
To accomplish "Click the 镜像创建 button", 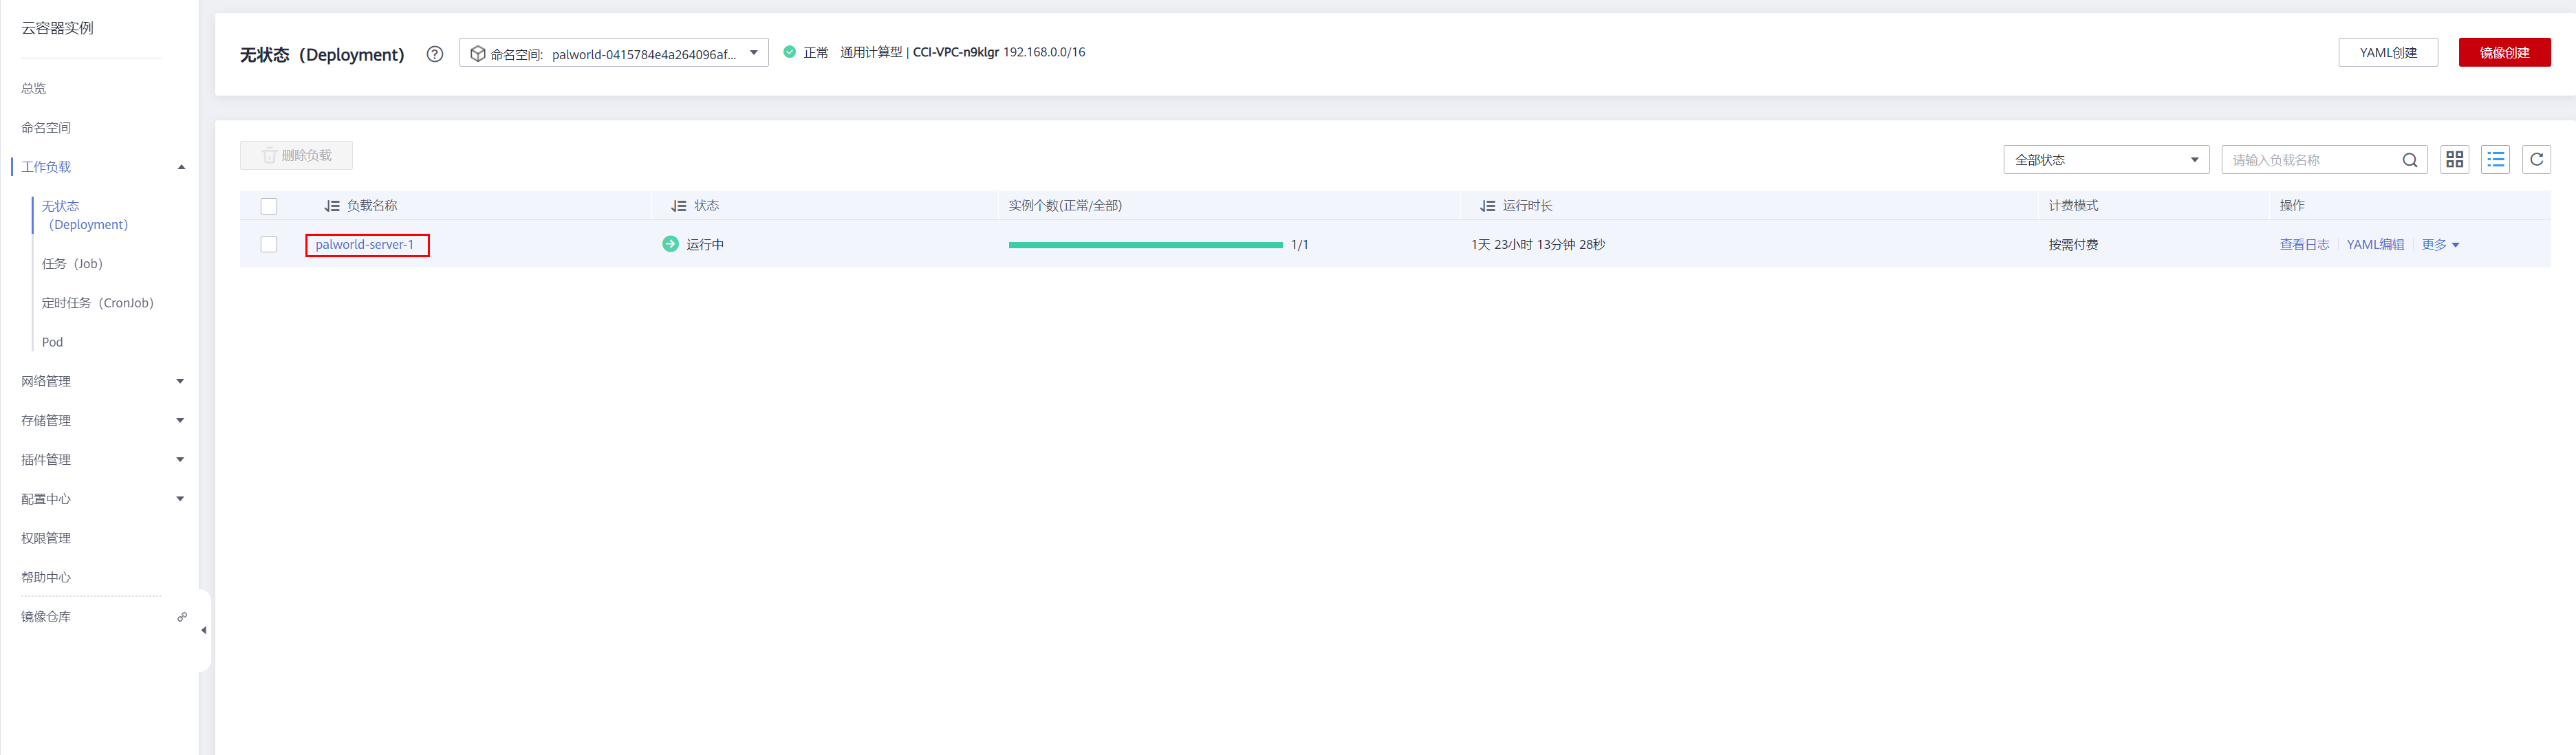I will [2503, 53].
